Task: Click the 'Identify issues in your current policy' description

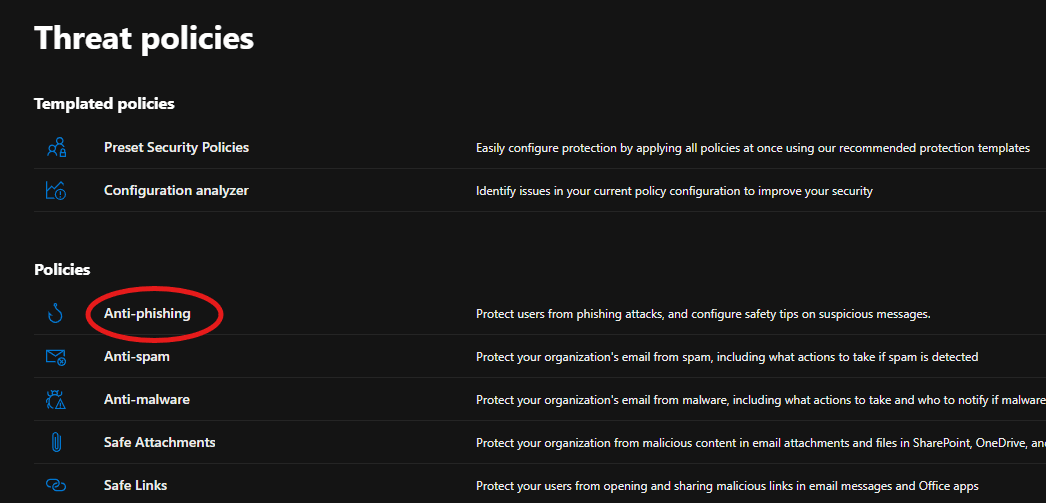Action: tap(674, 191)
